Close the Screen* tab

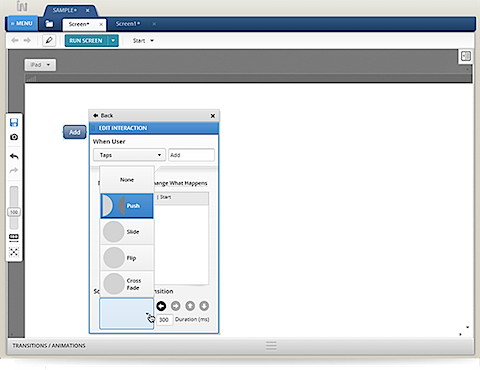coord(101,24)
